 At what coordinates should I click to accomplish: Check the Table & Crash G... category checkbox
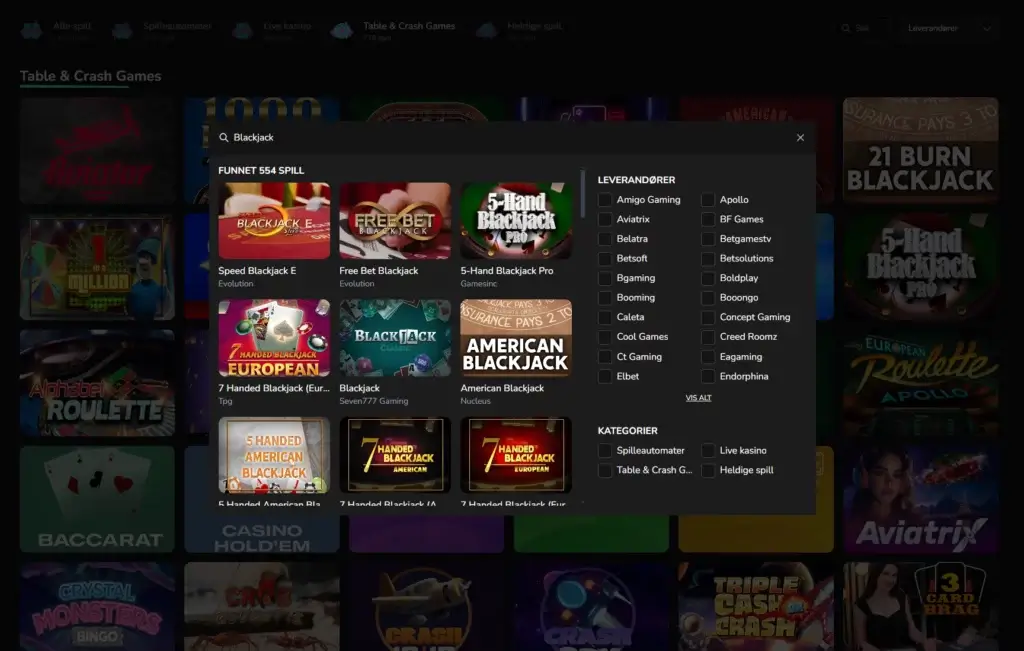[605, 470]
